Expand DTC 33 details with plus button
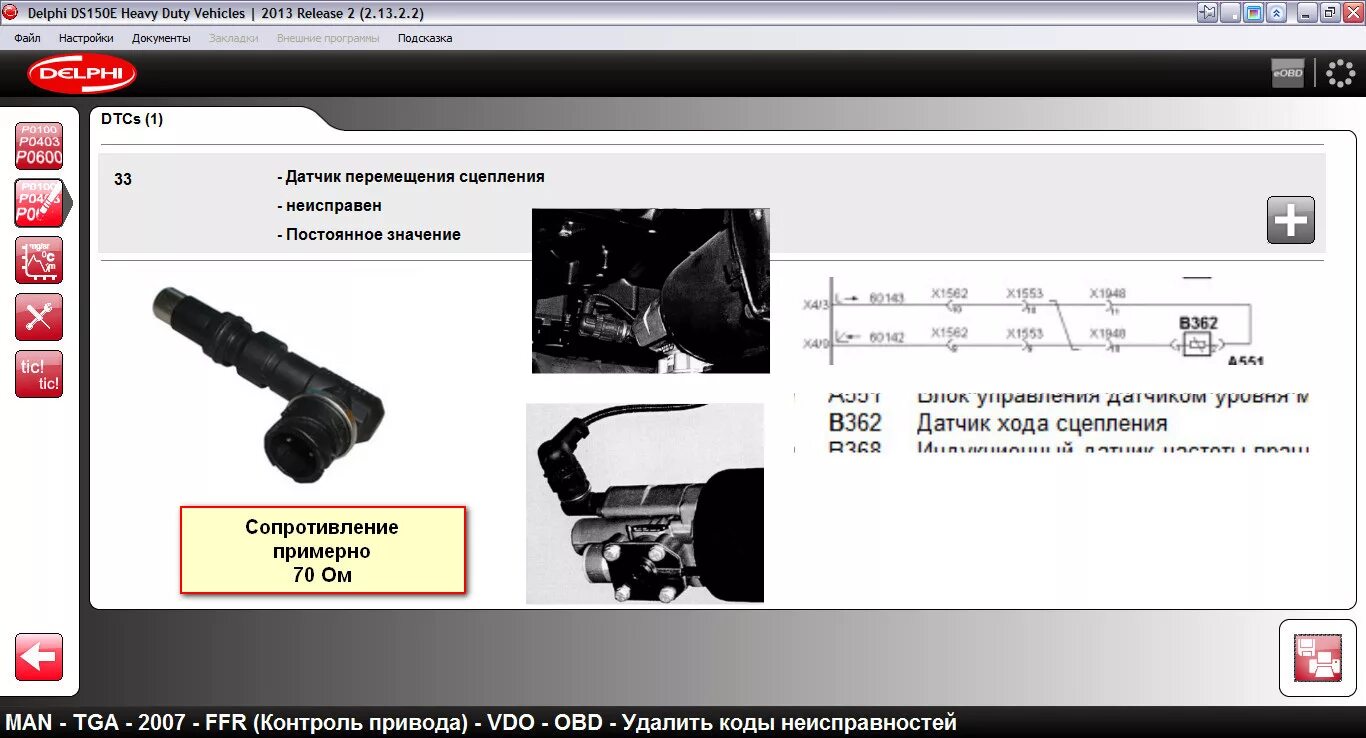The image size is (1366, 738). pyautogui.click(x=1291, y=220)
